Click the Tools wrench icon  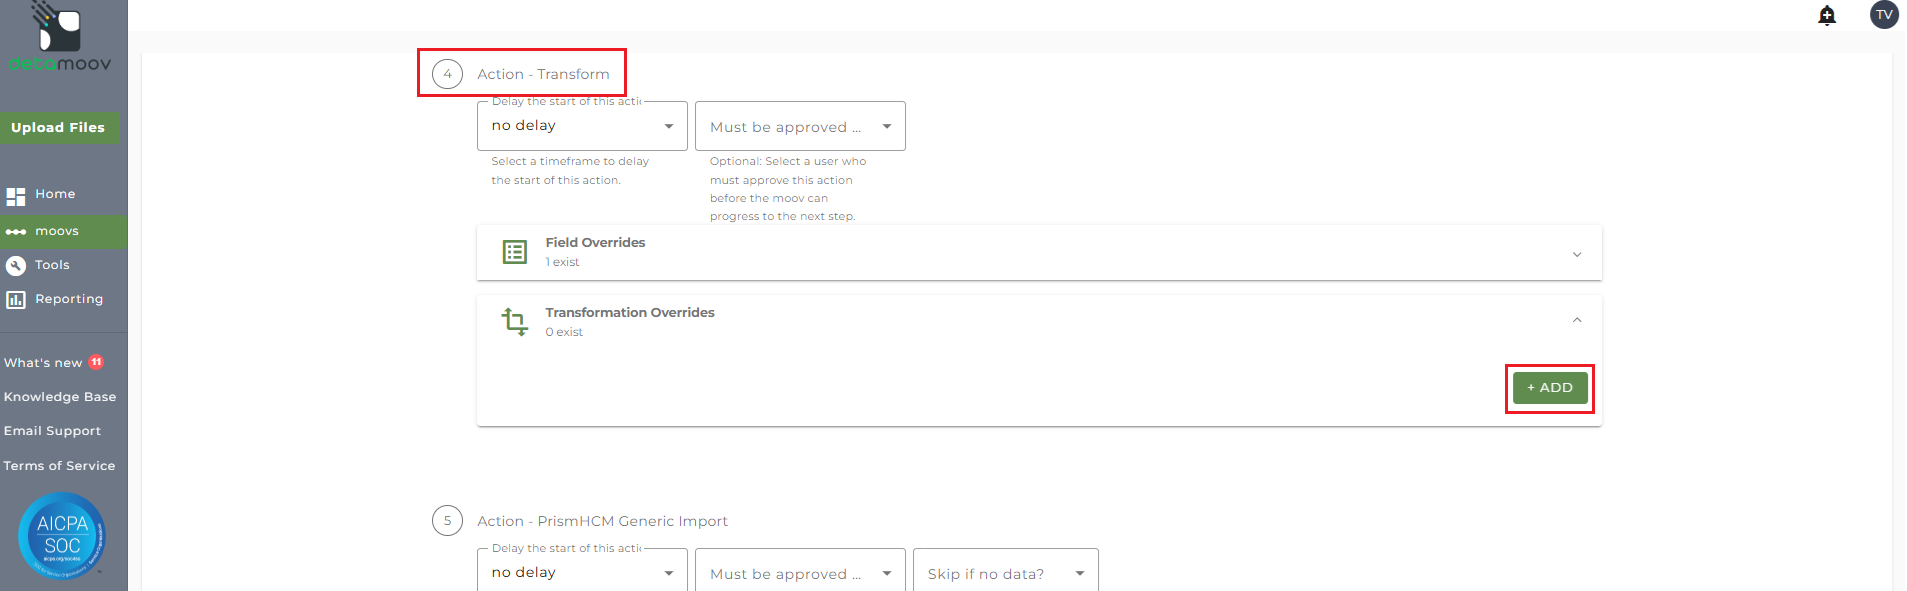[16, 266]
